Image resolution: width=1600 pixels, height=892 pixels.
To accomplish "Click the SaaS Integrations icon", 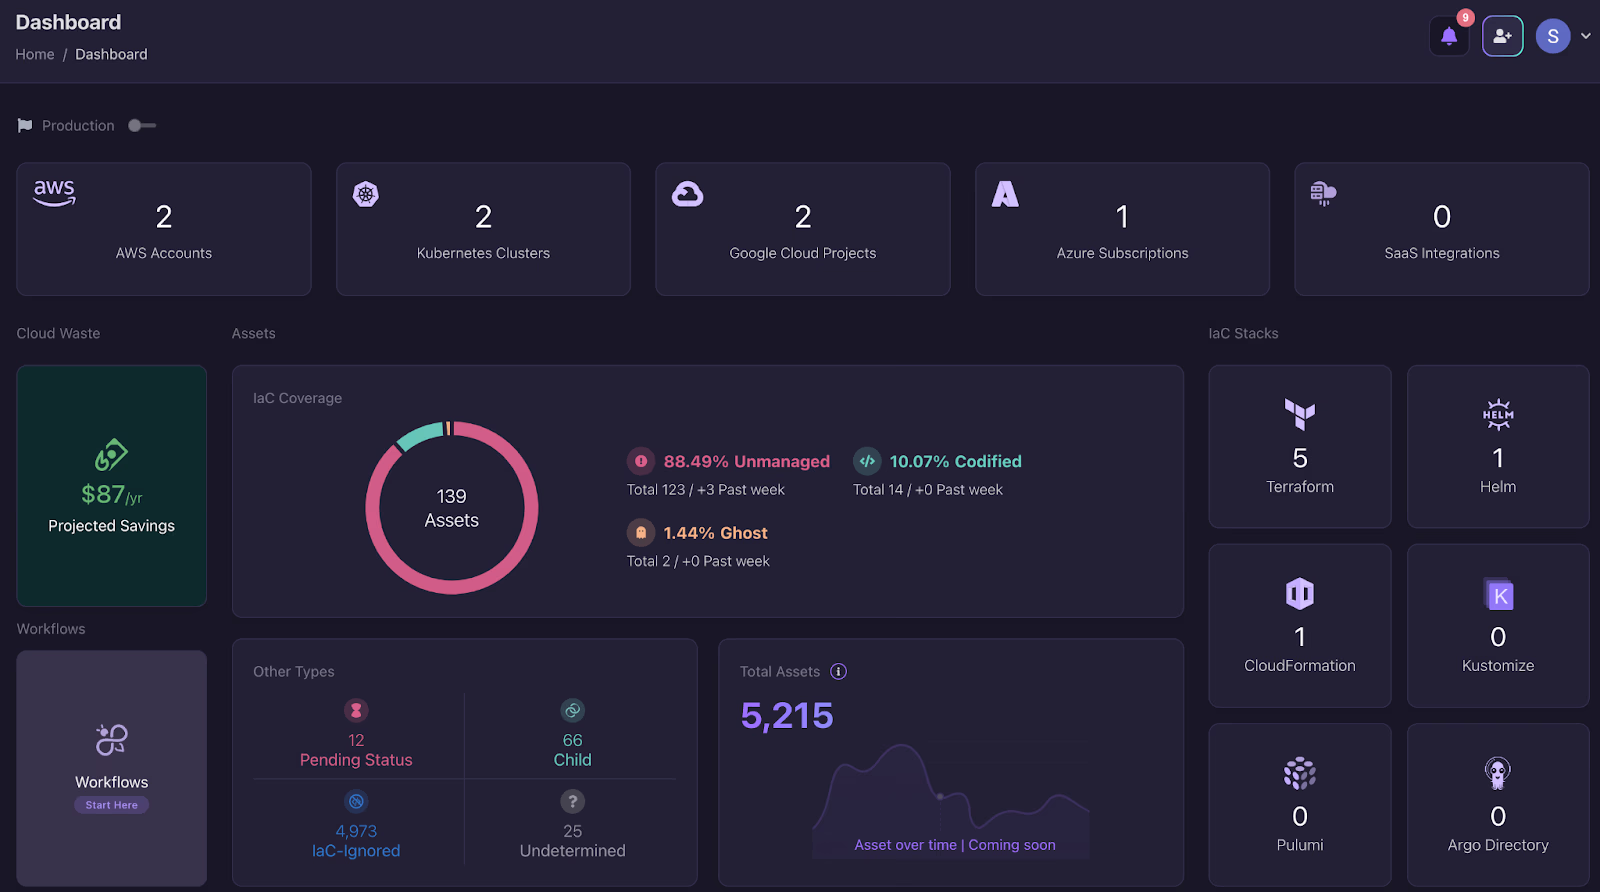I will point(1323,194).
